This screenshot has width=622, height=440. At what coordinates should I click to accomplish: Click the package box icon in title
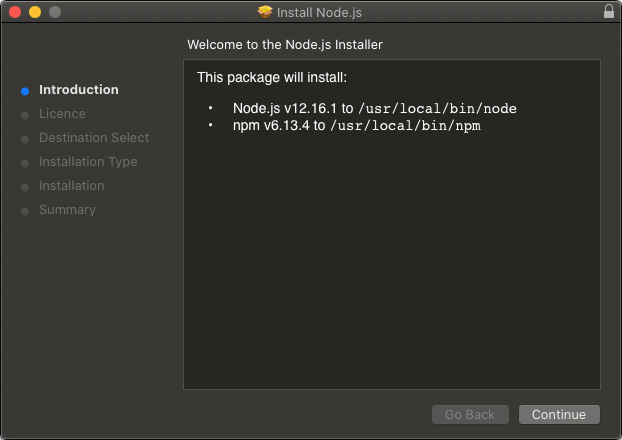pyautogui.click(x=264, y=12)
